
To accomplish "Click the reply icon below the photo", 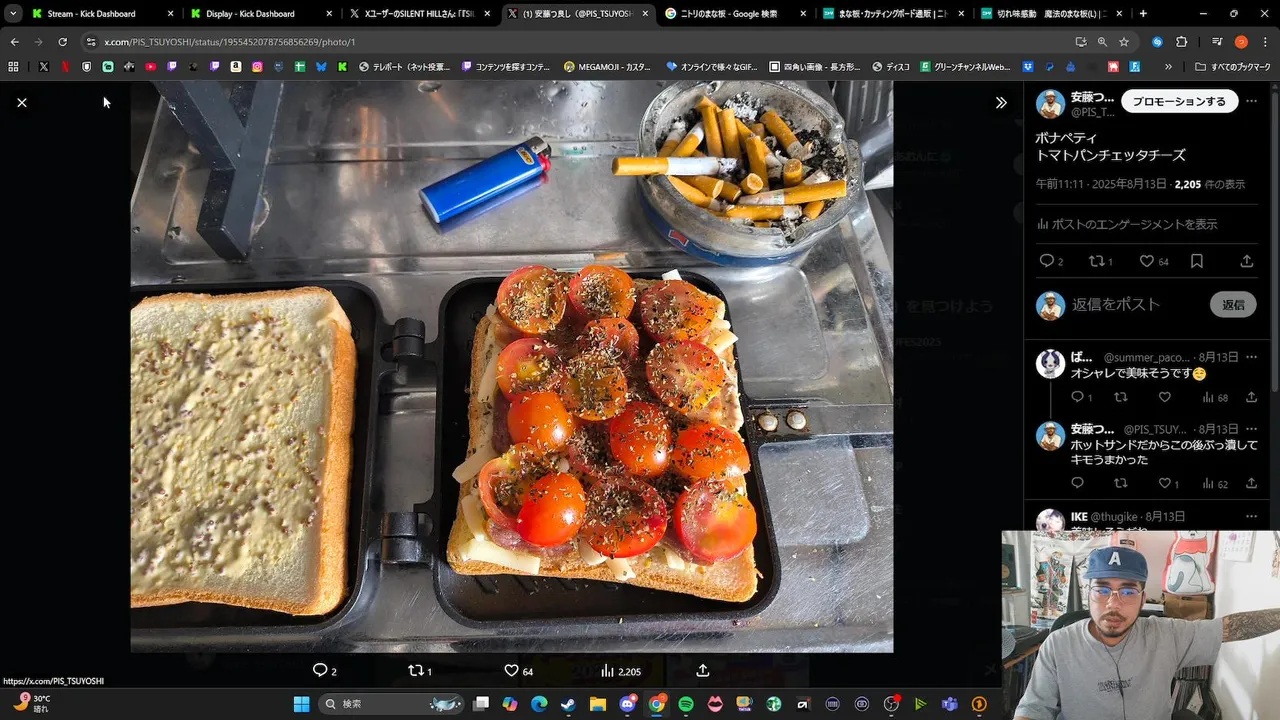I will tap(320, 670).
